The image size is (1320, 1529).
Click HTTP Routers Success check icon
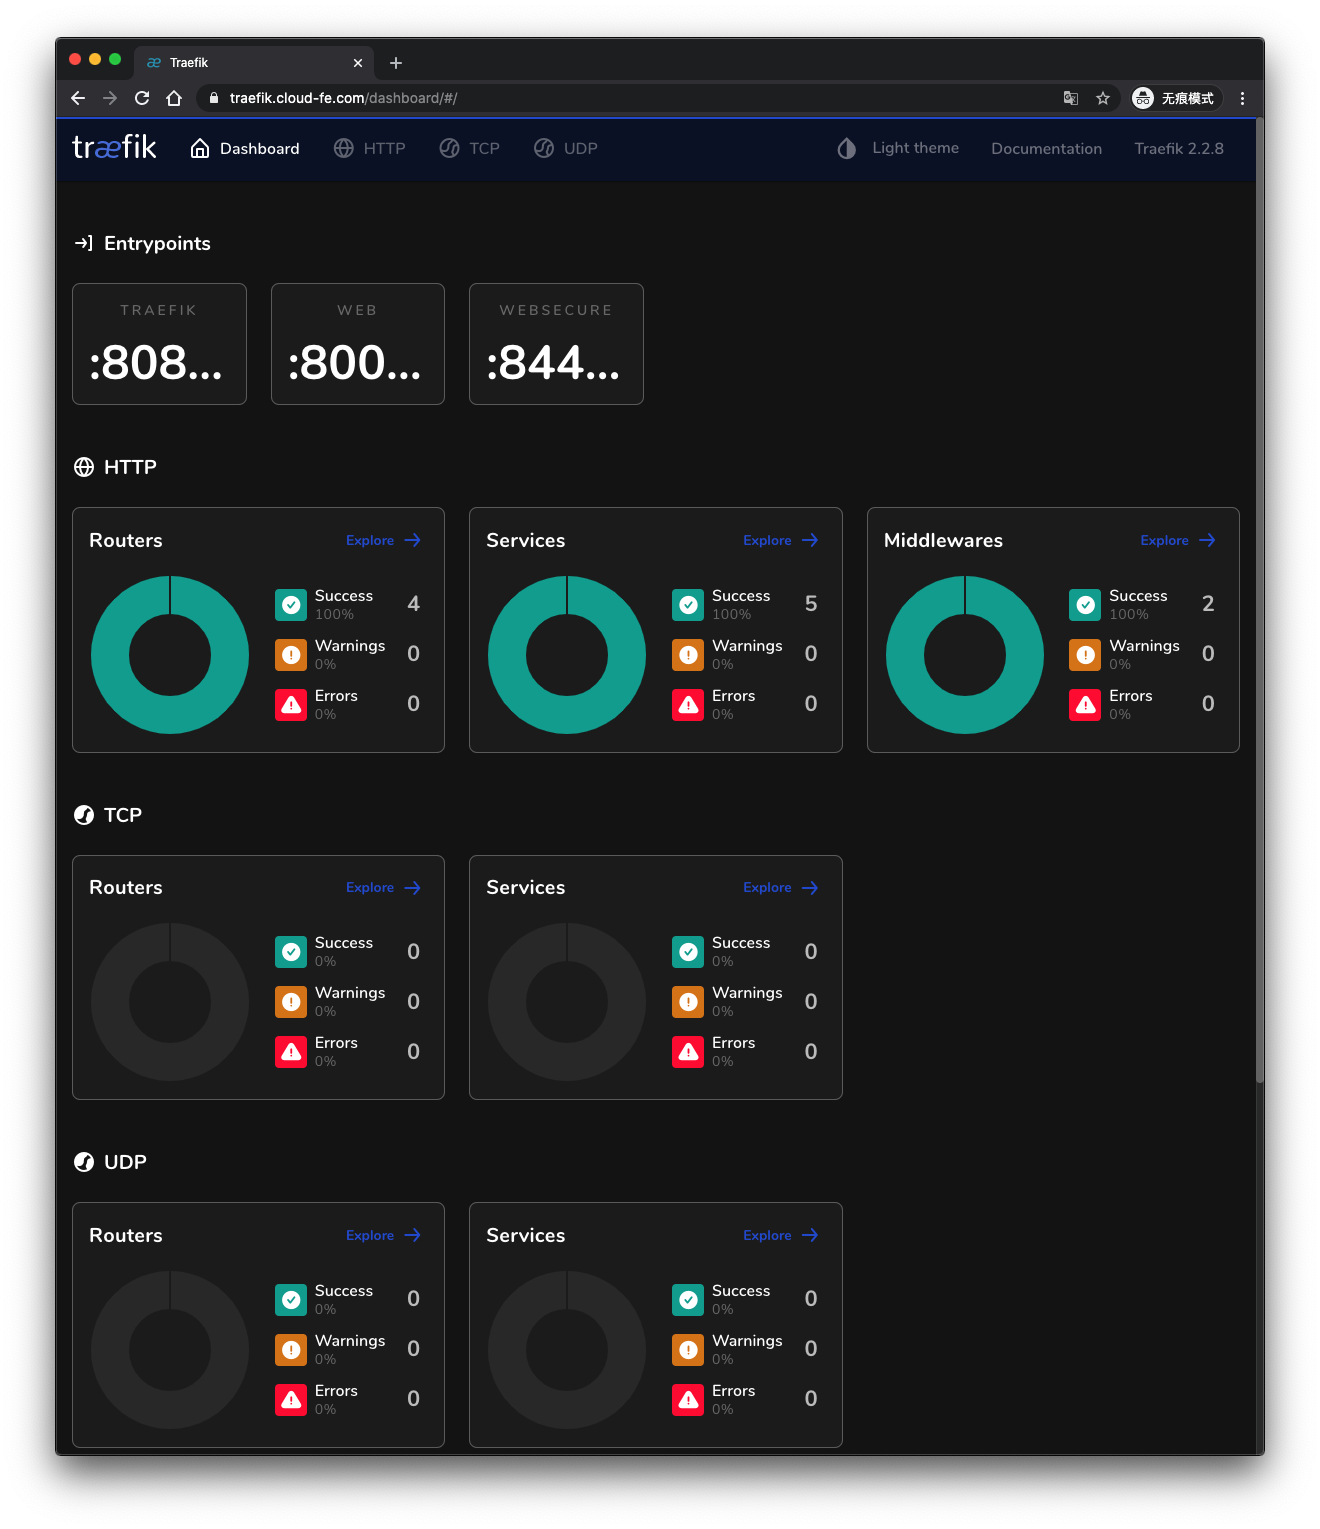(x=291, y=604)
